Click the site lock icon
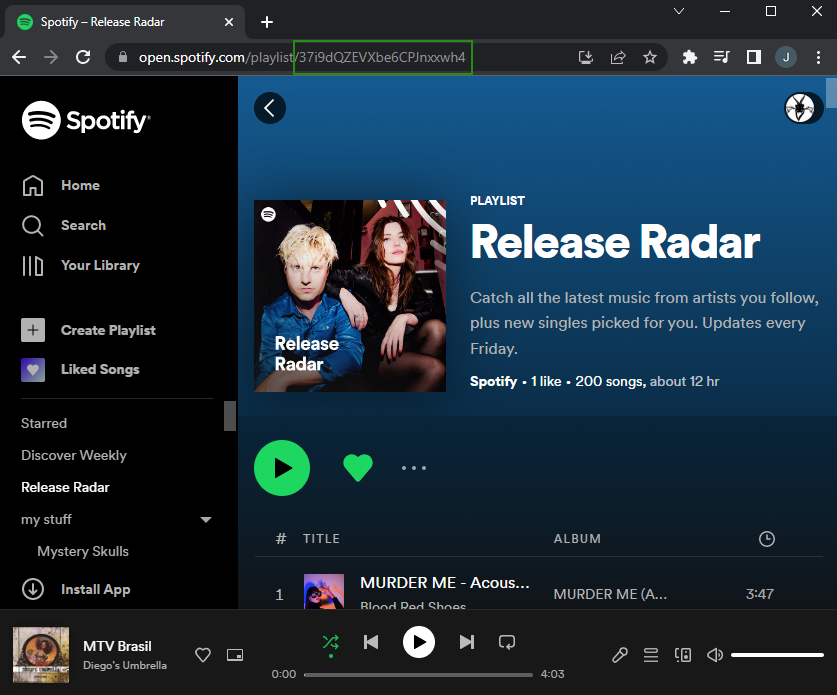This screenshot has width=837, height=695. pyautogui.click(x=123, y=57)
